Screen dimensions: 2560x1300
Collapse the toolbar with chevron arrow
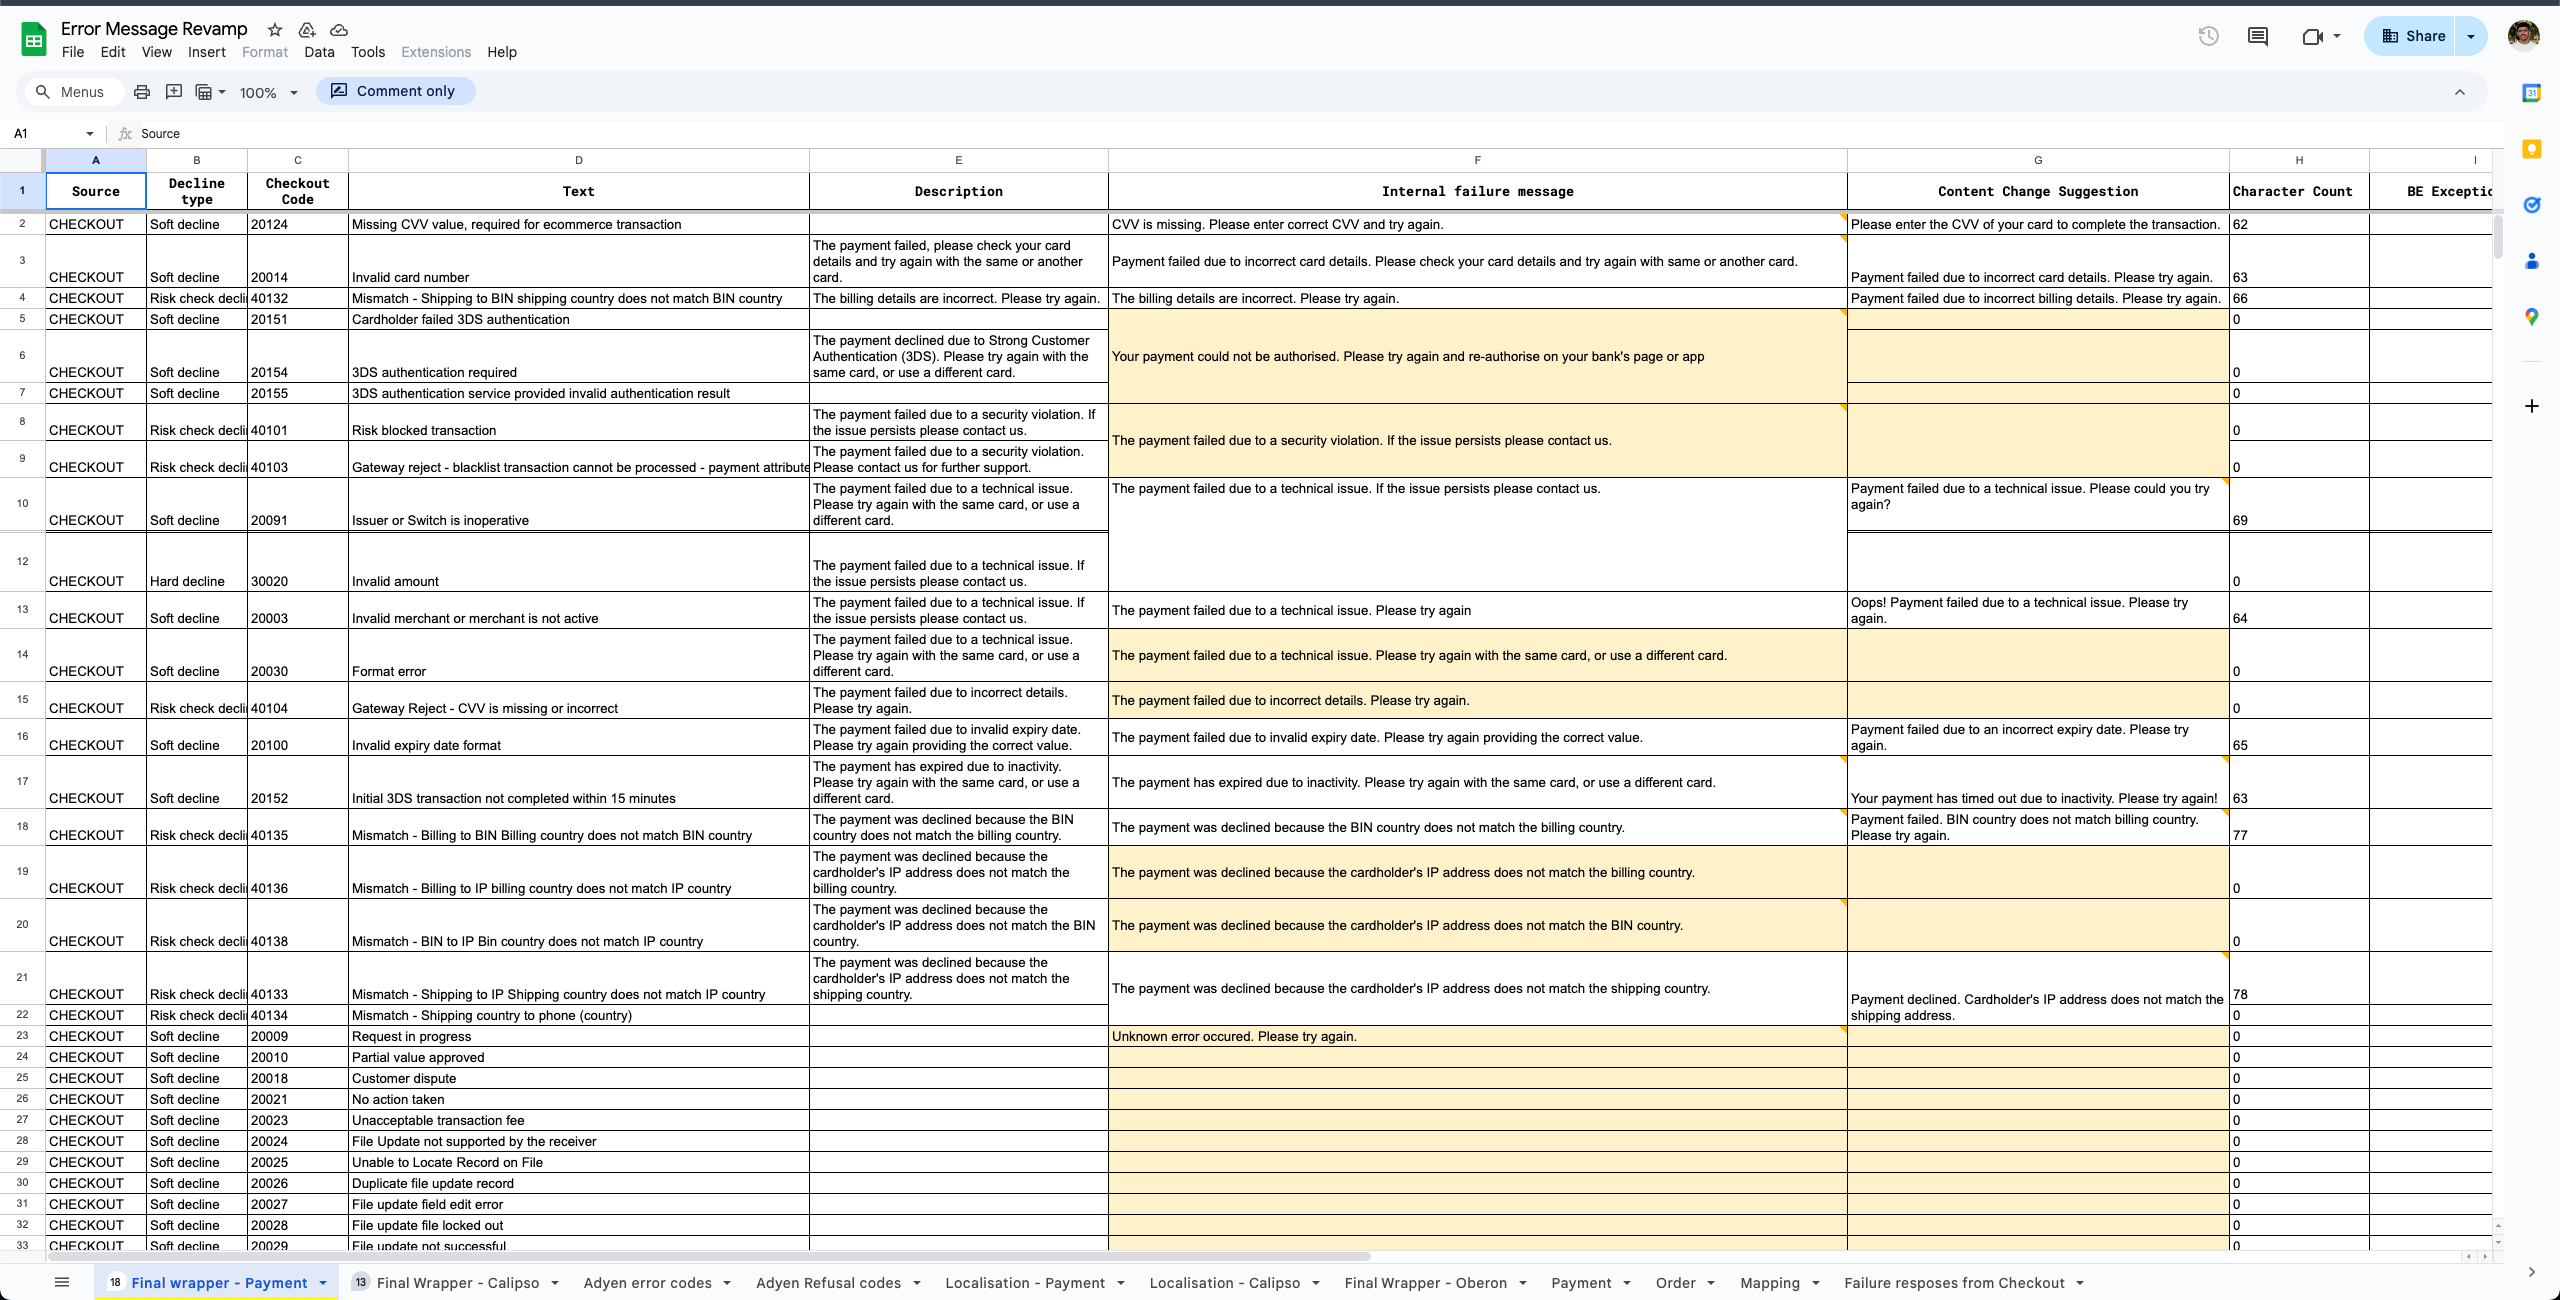tap(2459, 92)
